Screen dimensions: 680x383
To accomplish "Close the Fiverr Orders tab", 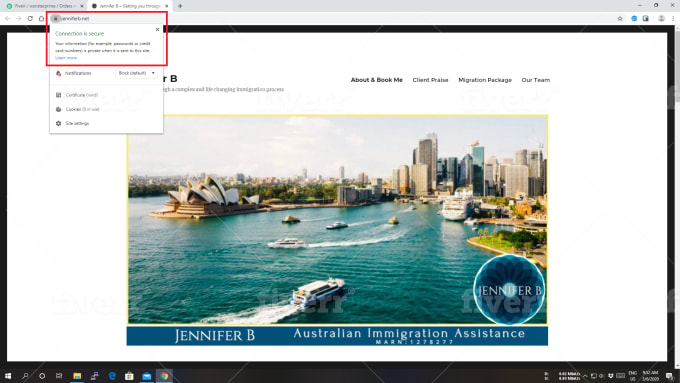I will tap(82, 6).
